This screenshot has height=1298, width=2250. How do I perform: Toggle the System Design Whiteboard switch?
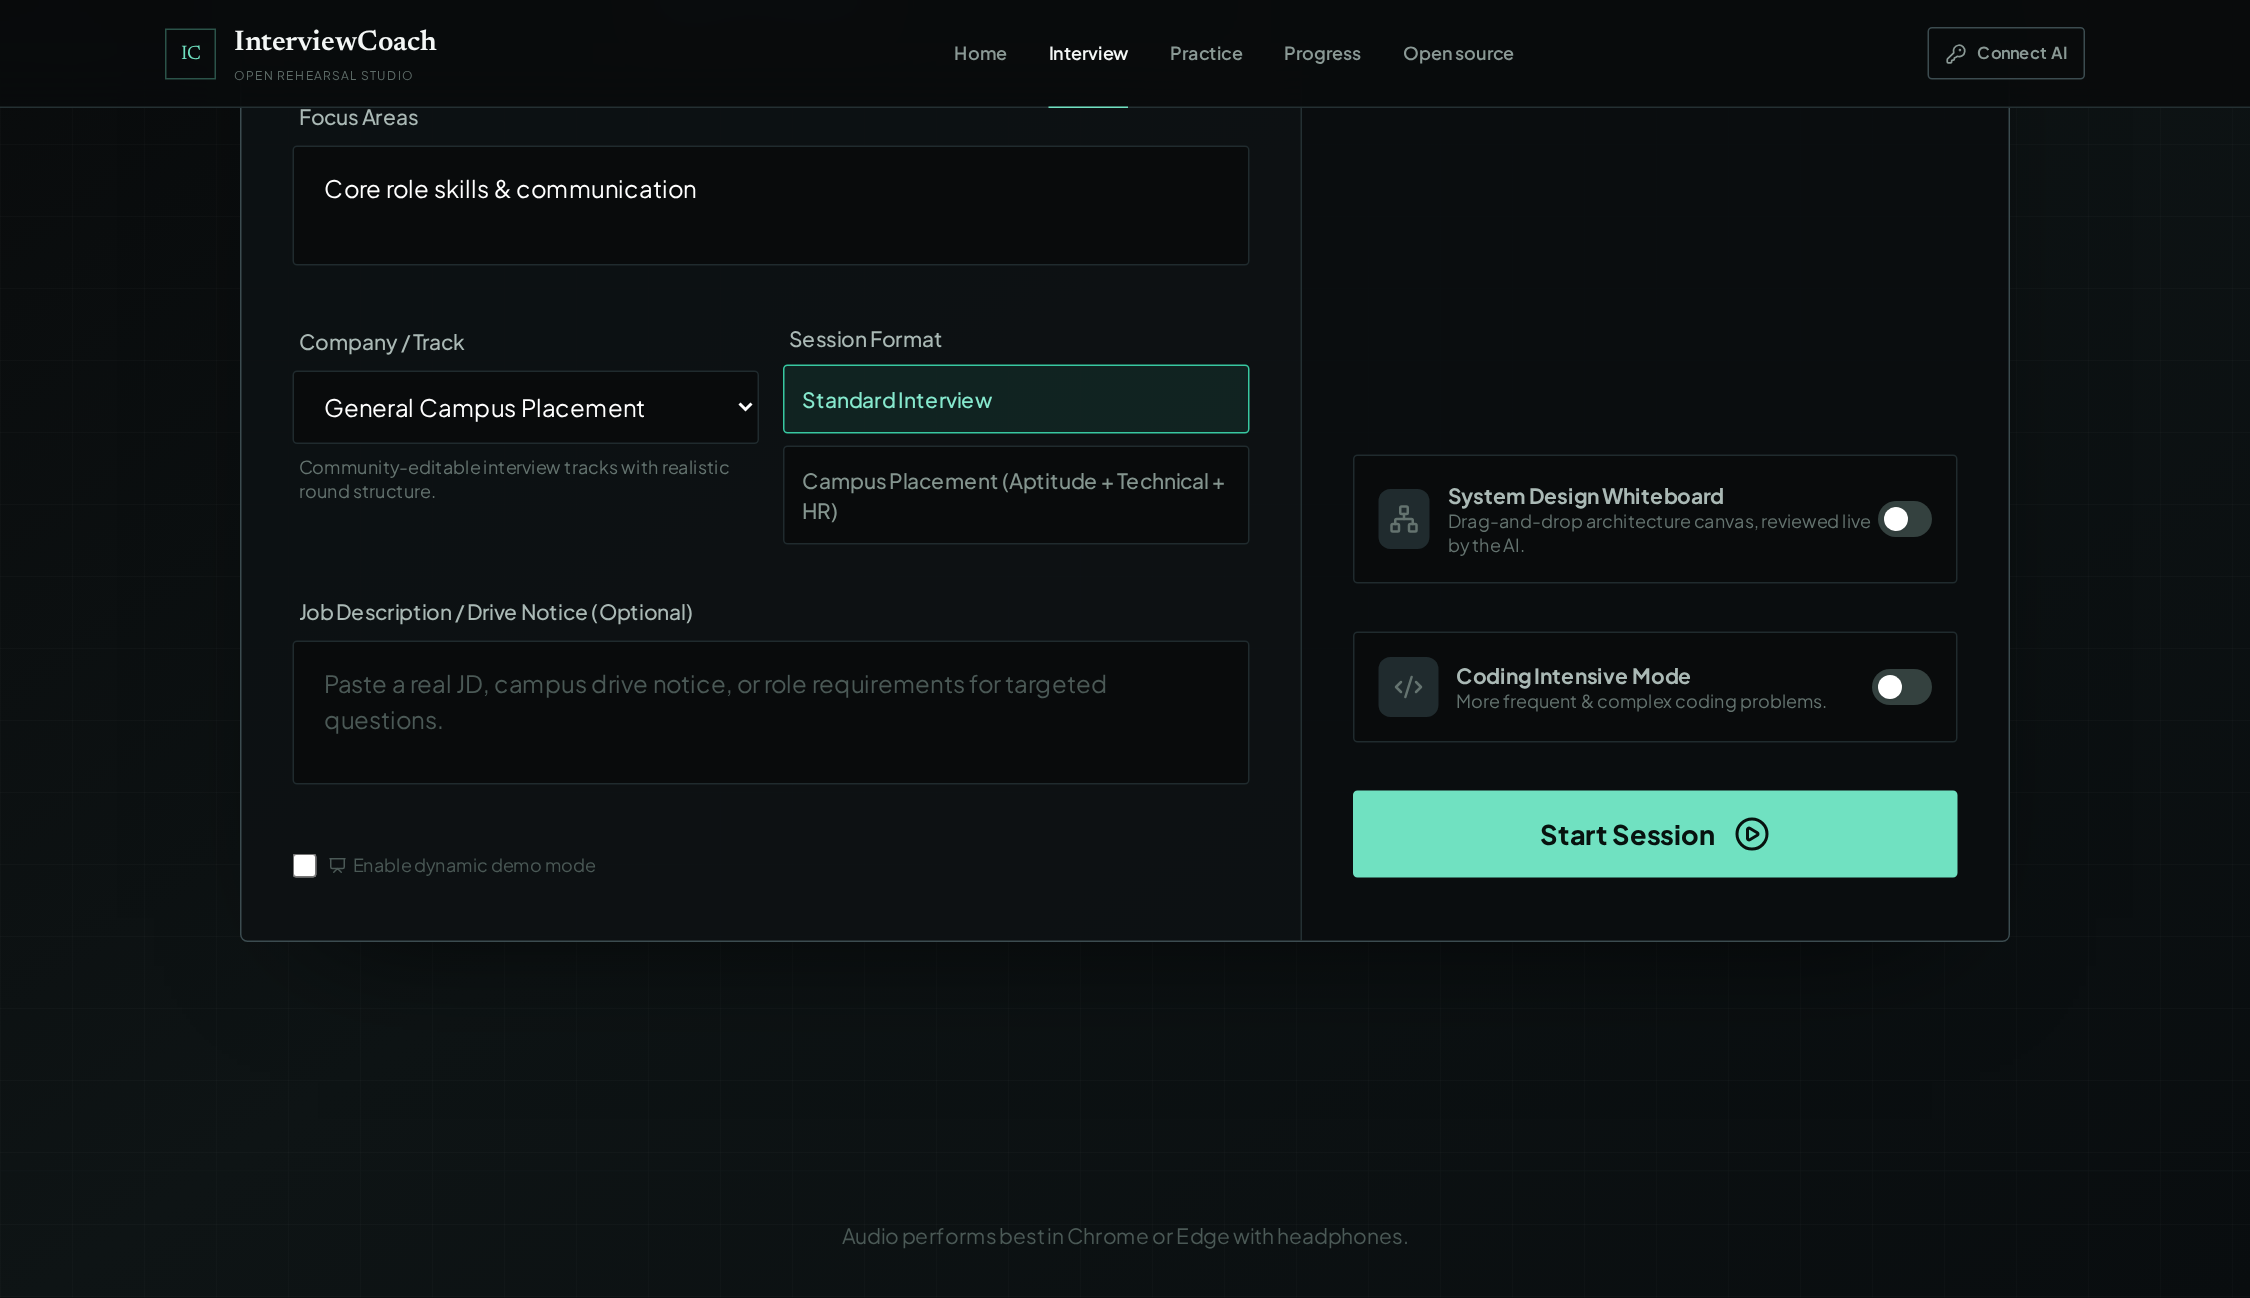[x=1904, y=519]
